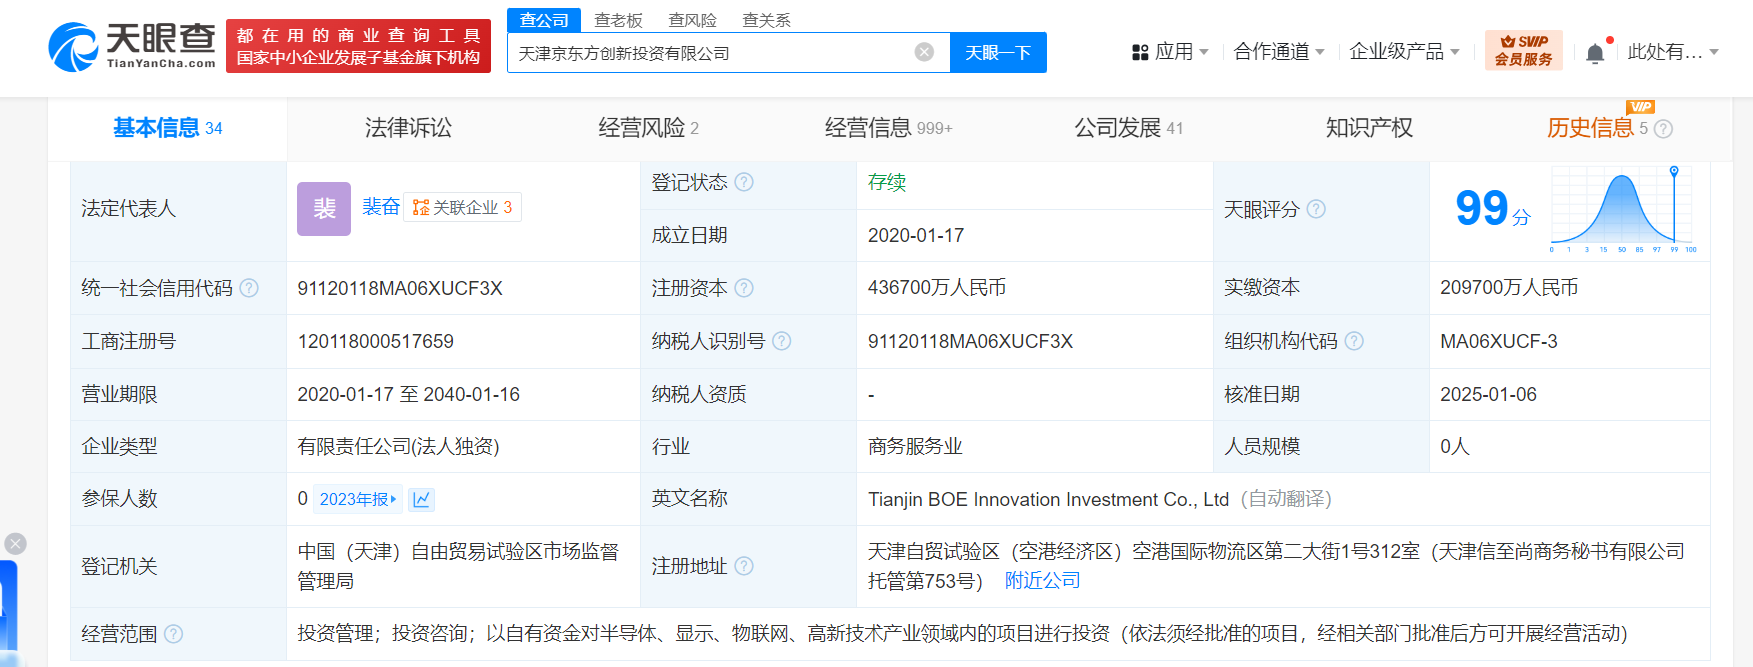The image size is (1753, 667).
Task: Open the 附近公司 link
Action: [x=1042, y=580]
